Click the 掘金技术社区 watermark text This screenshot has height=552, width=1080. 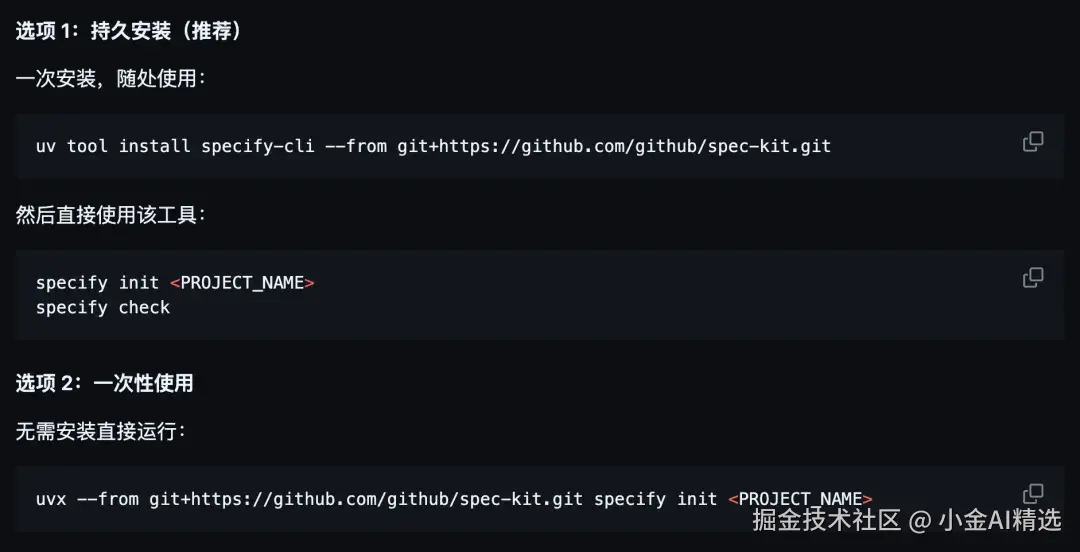[x=827, y=520]
